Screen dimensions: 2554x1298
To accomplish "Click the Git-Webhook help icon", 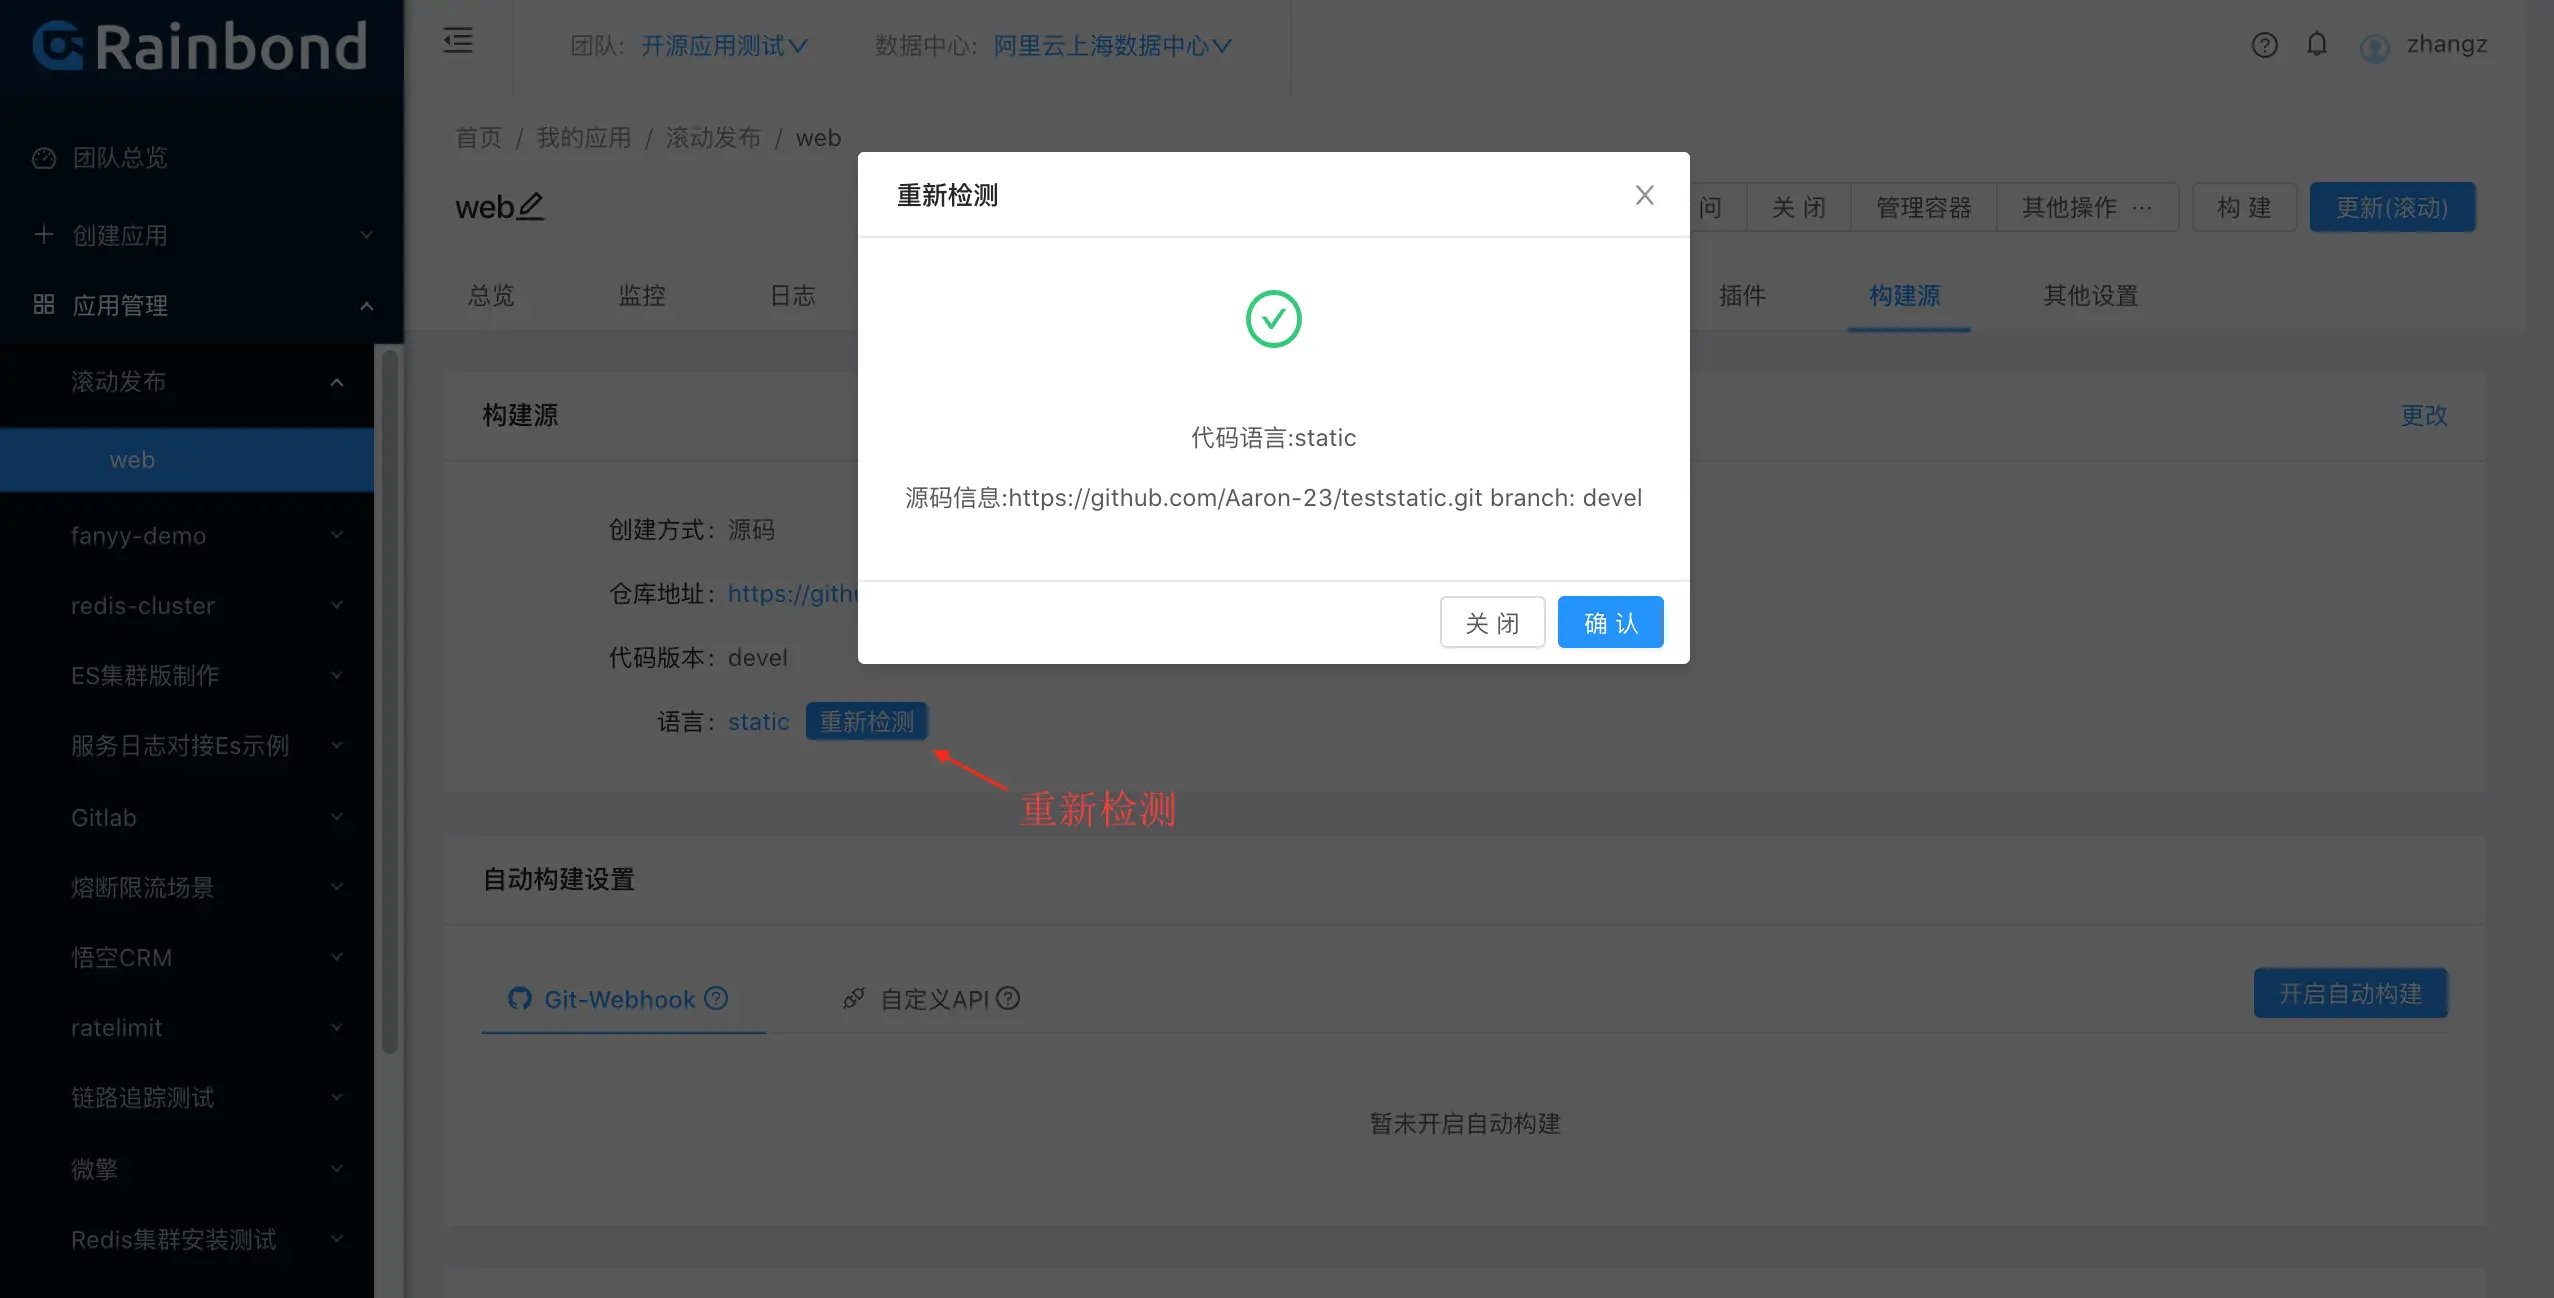I will 716,998.
